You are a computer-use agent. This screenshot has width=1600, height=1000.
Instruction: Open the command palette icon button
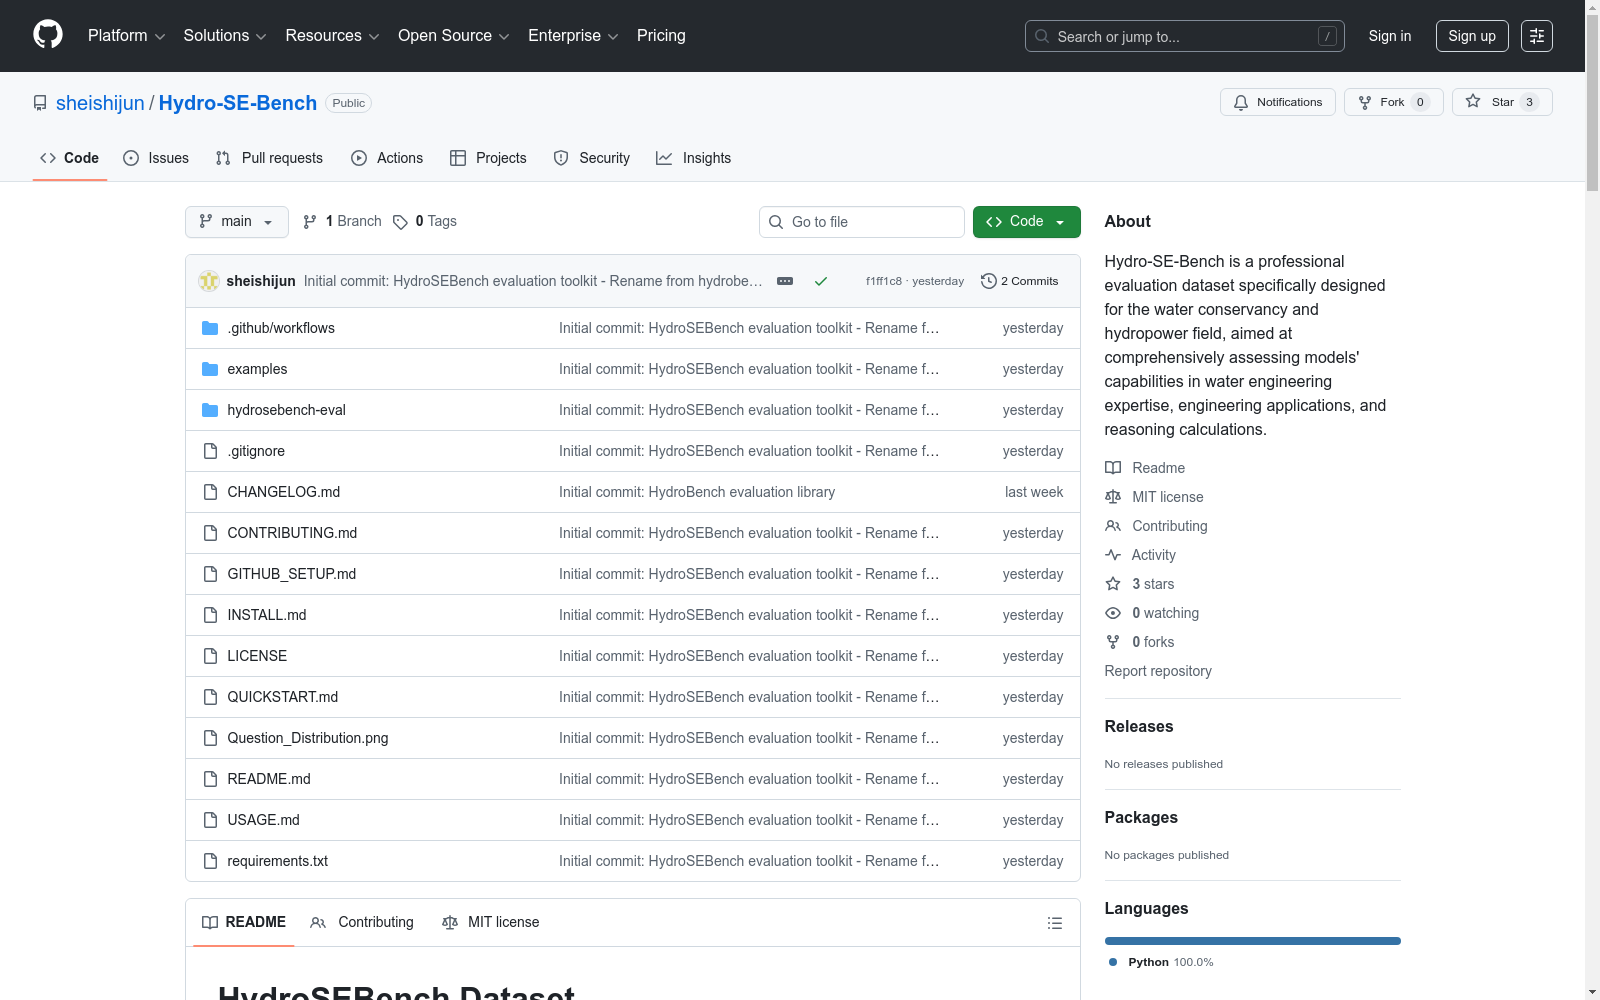pyautogui.click(x=1537, y=36)
